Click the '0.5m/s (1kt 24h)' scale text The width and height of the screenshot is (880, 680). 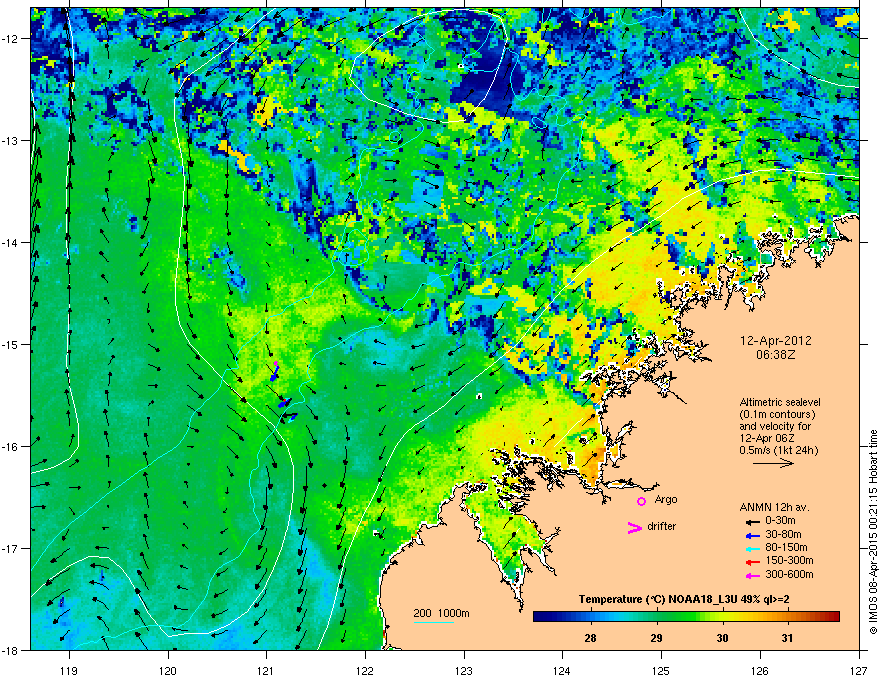tap(779, 451)
